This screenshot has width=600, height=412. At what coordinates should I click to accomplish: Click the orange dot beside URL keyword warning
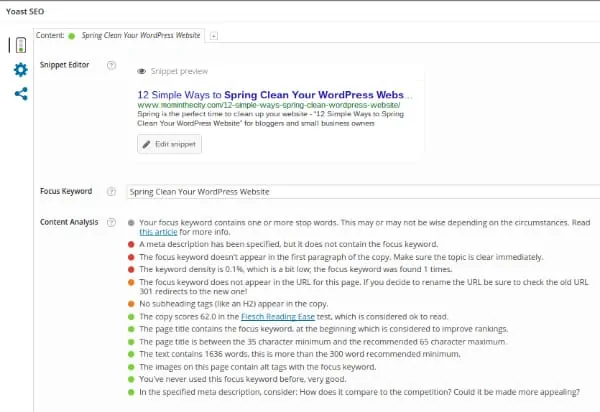pos(131,282)
